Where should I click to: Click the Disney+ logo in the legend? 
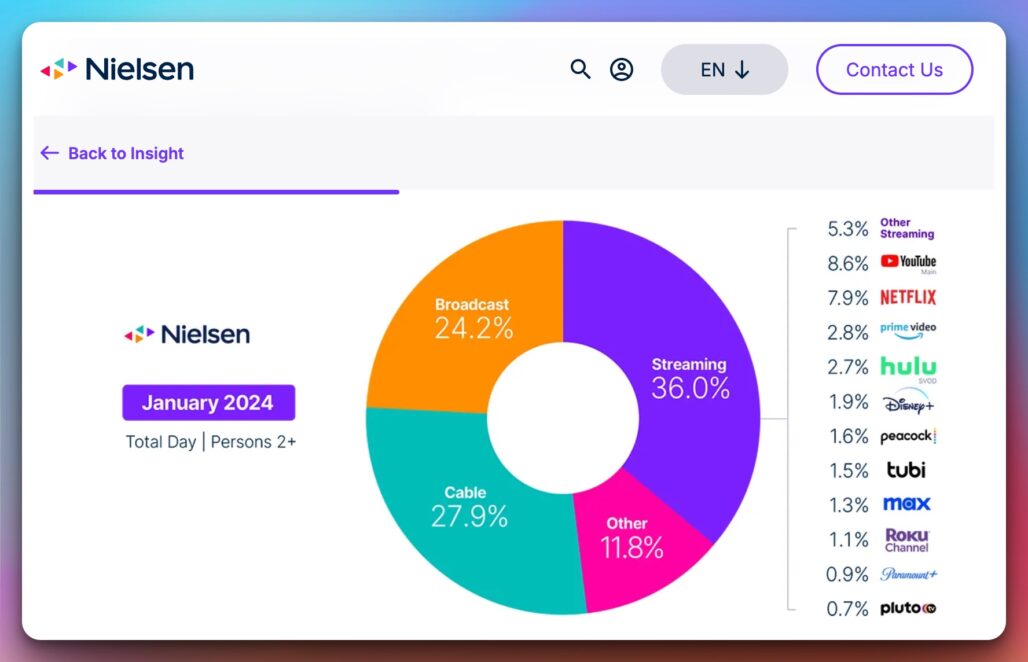[x=908, y=402]
